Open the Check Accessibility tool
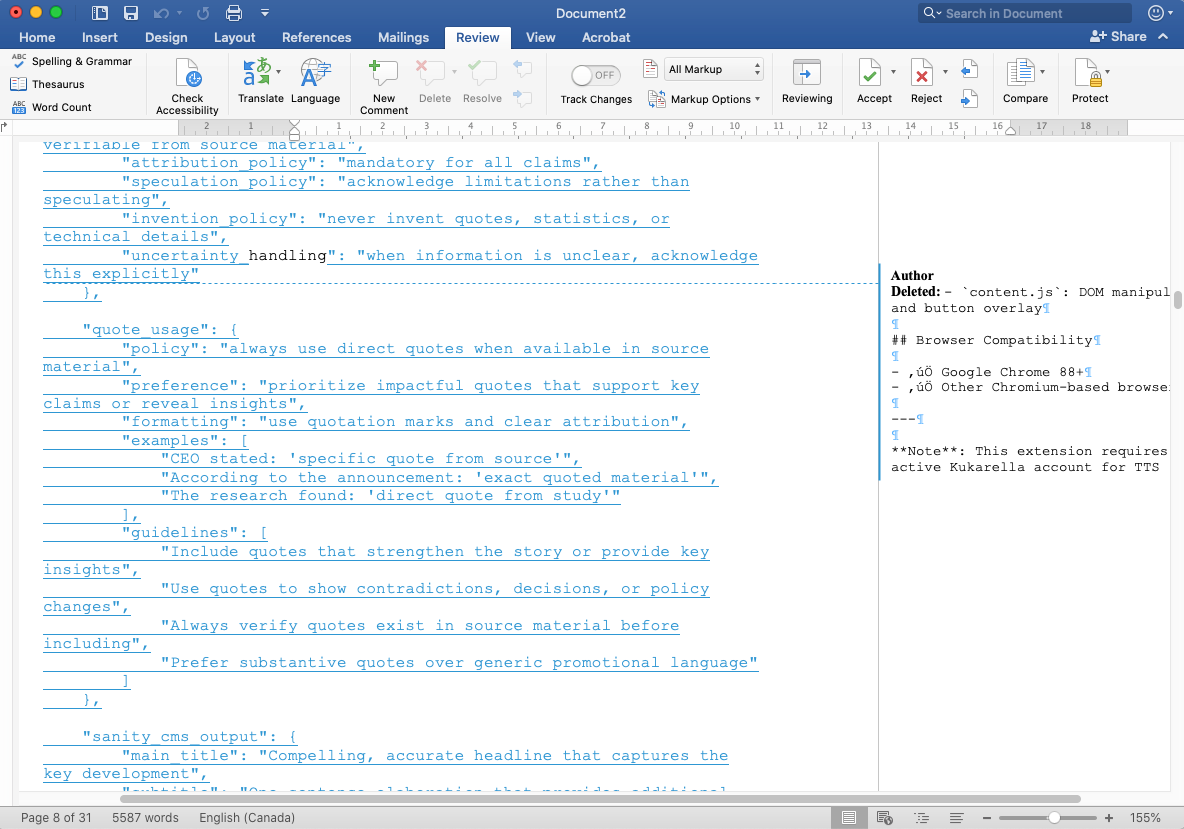Screen dimensions: 1184x829 (187, 86)
